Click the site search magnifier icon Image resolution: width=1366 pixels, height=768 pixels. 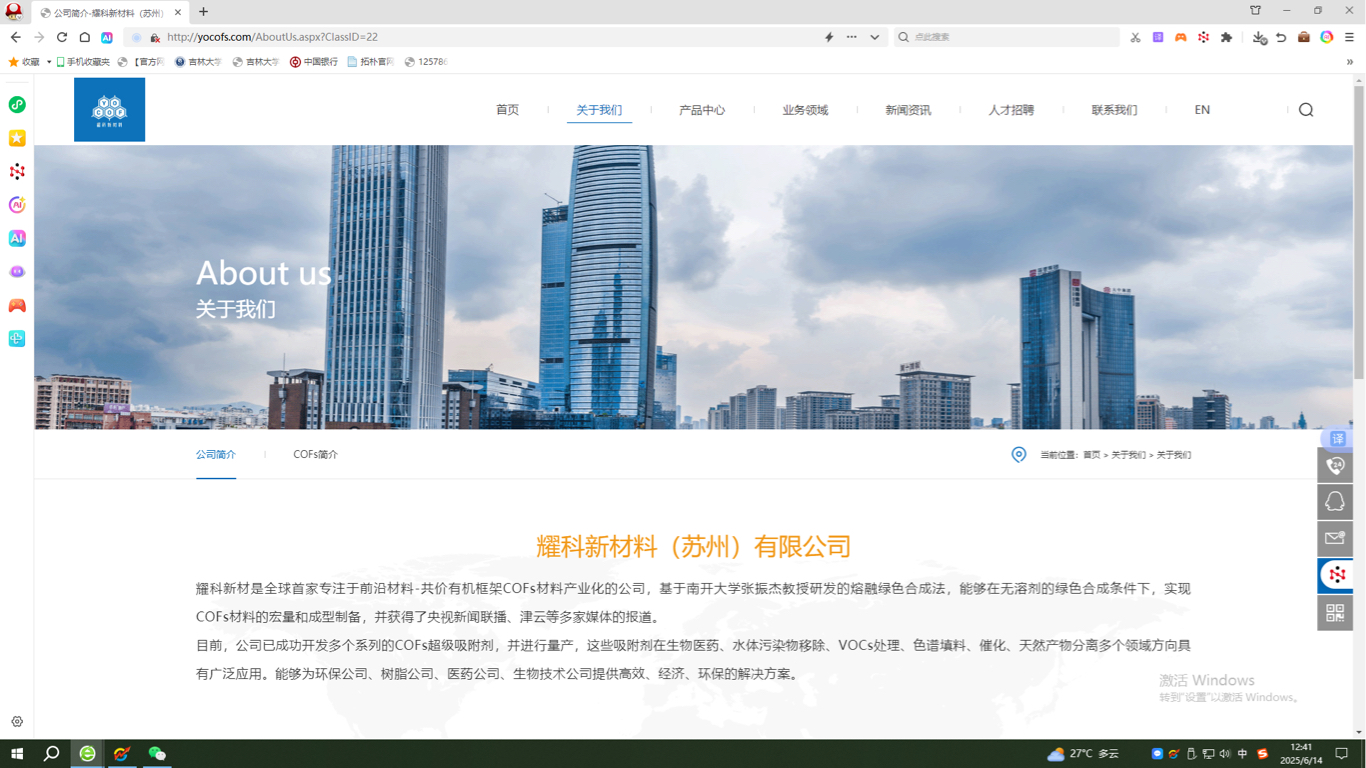pyautogui.click(x=1306, y=110)
